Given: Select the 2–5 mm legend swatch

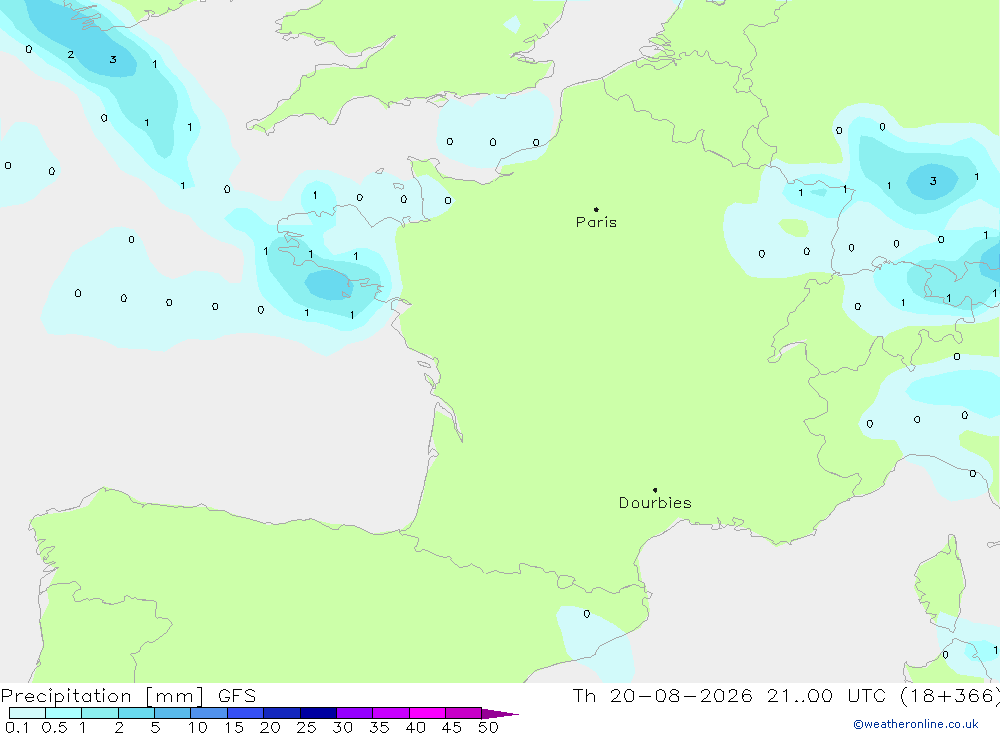Looking at the screenshot, I should click(136, 713).
